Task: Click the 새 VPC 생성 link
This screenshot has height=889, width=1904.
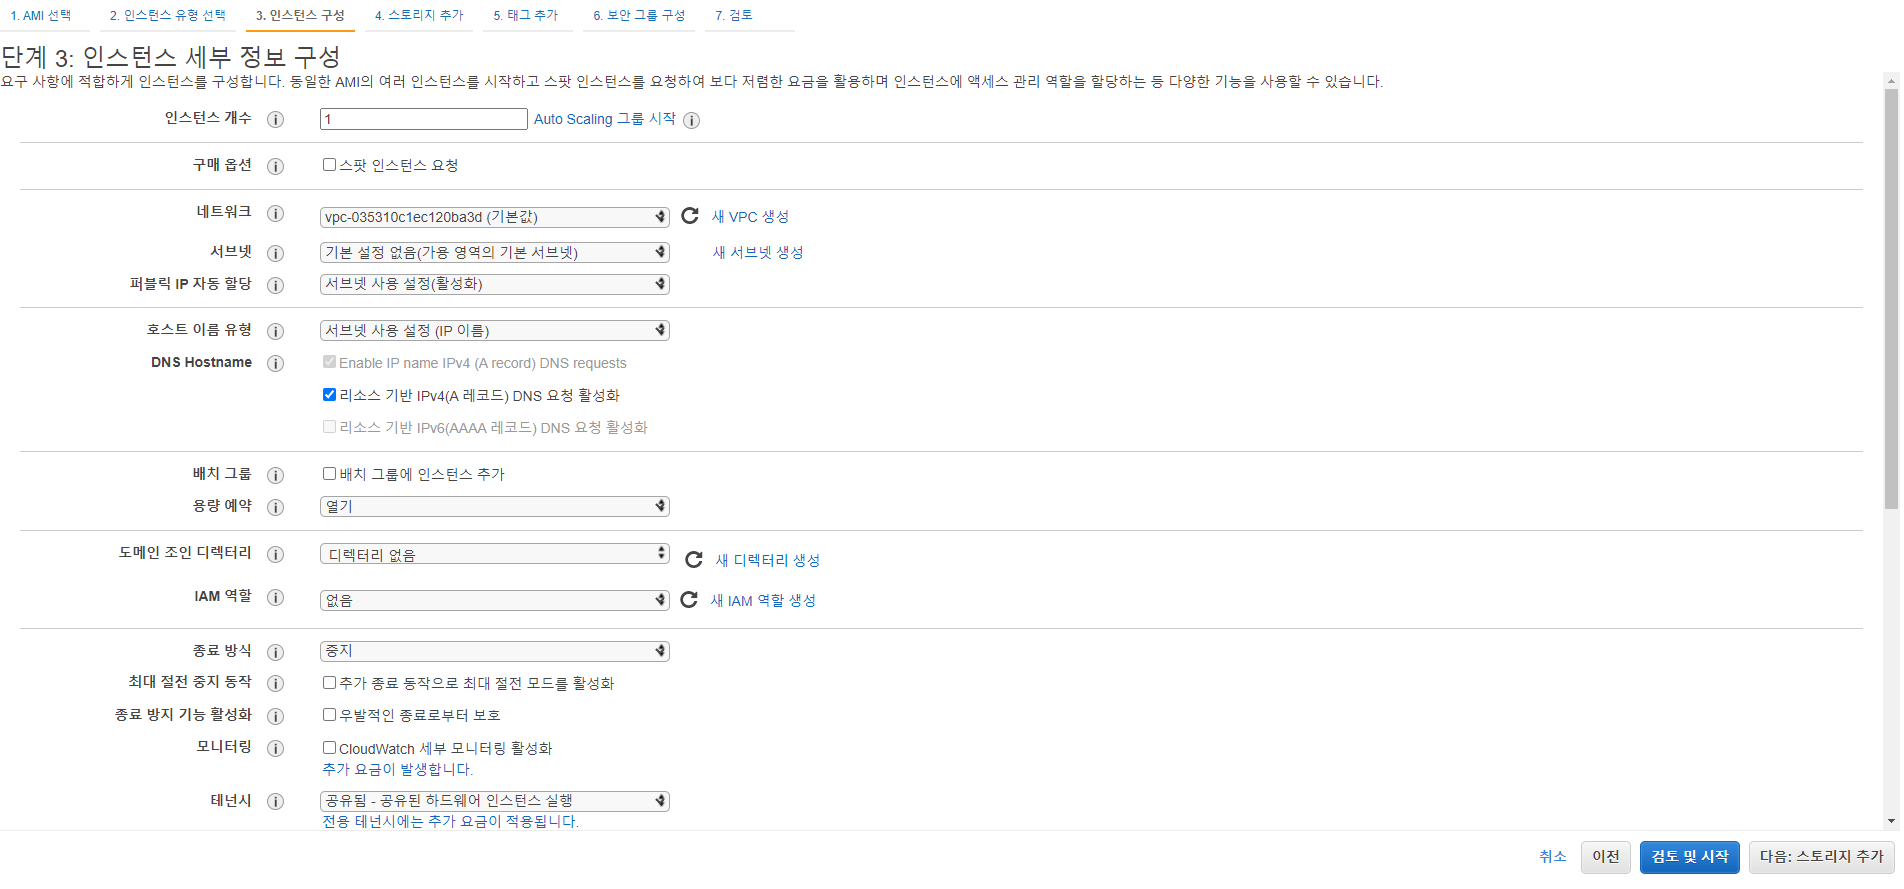Action: (750, 217)
